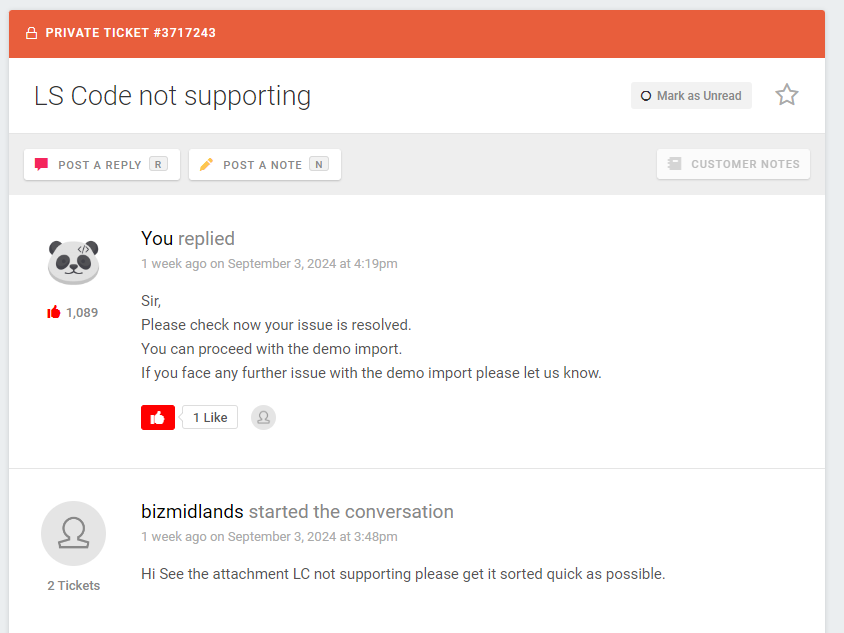Open the panda avatar profile
The height and width of the screenshot is (633, 844).
coord(73,262)
